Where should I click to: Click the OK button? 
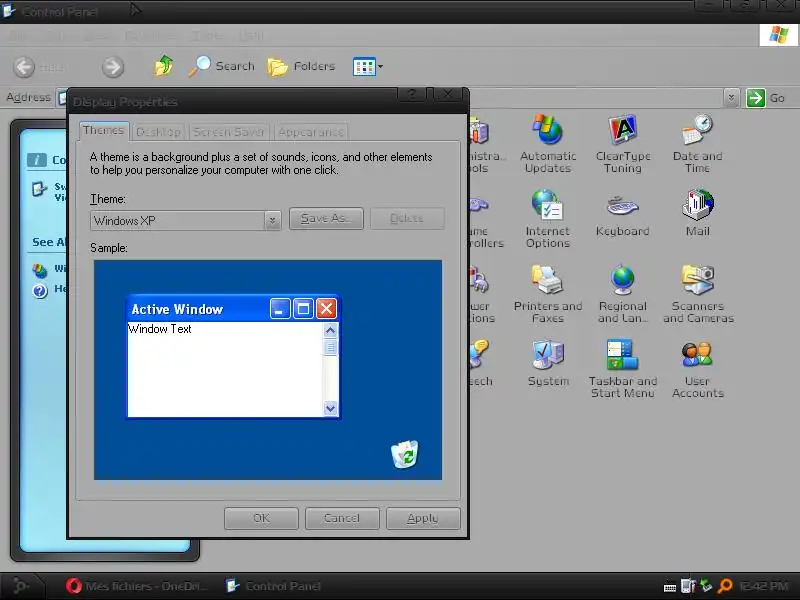(261, 518)
